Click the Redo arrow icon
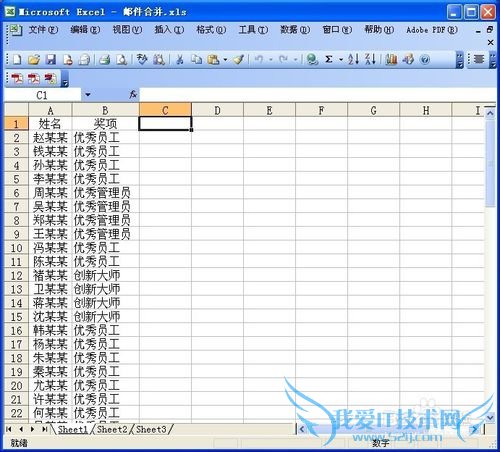 pyautogui.click(x=284, y=60)
